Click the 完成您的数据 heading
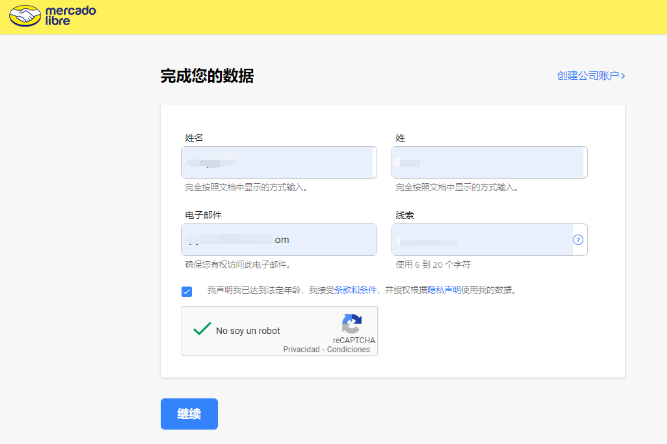The image size is (667, 444). pyautogui.click(x=207, y=76)
